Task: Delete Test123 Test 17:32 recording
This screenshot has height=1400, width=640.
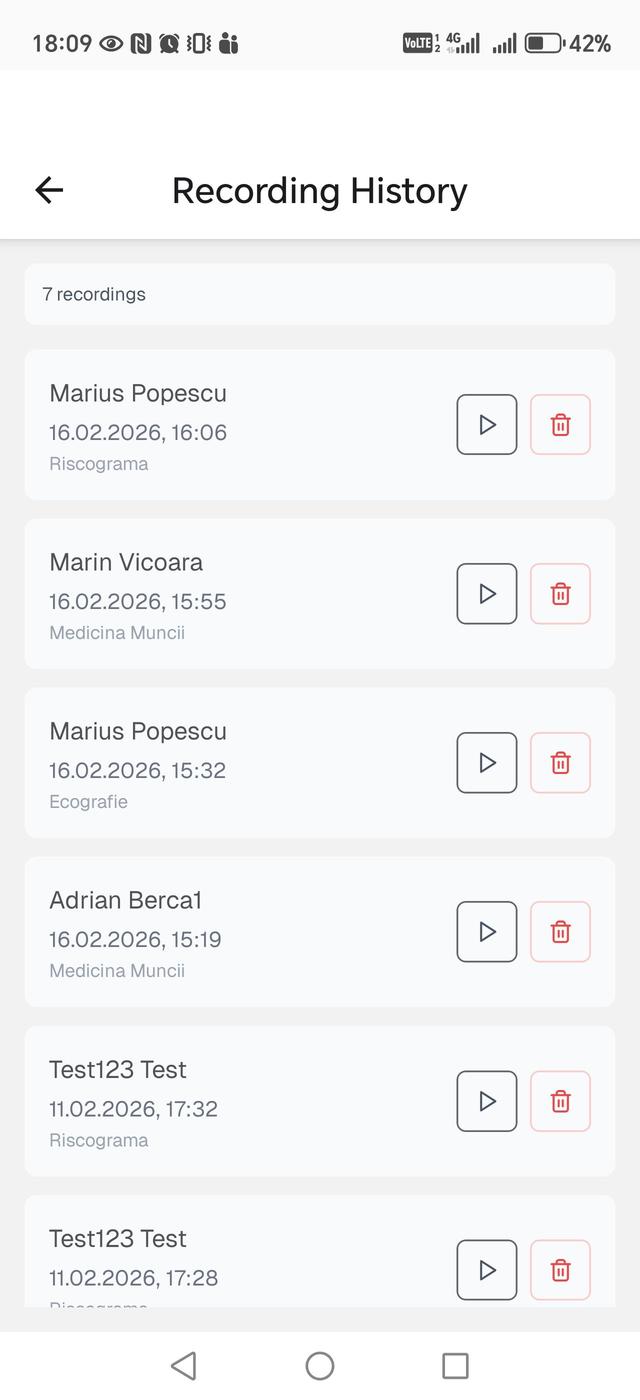Action: (560, 1101)
